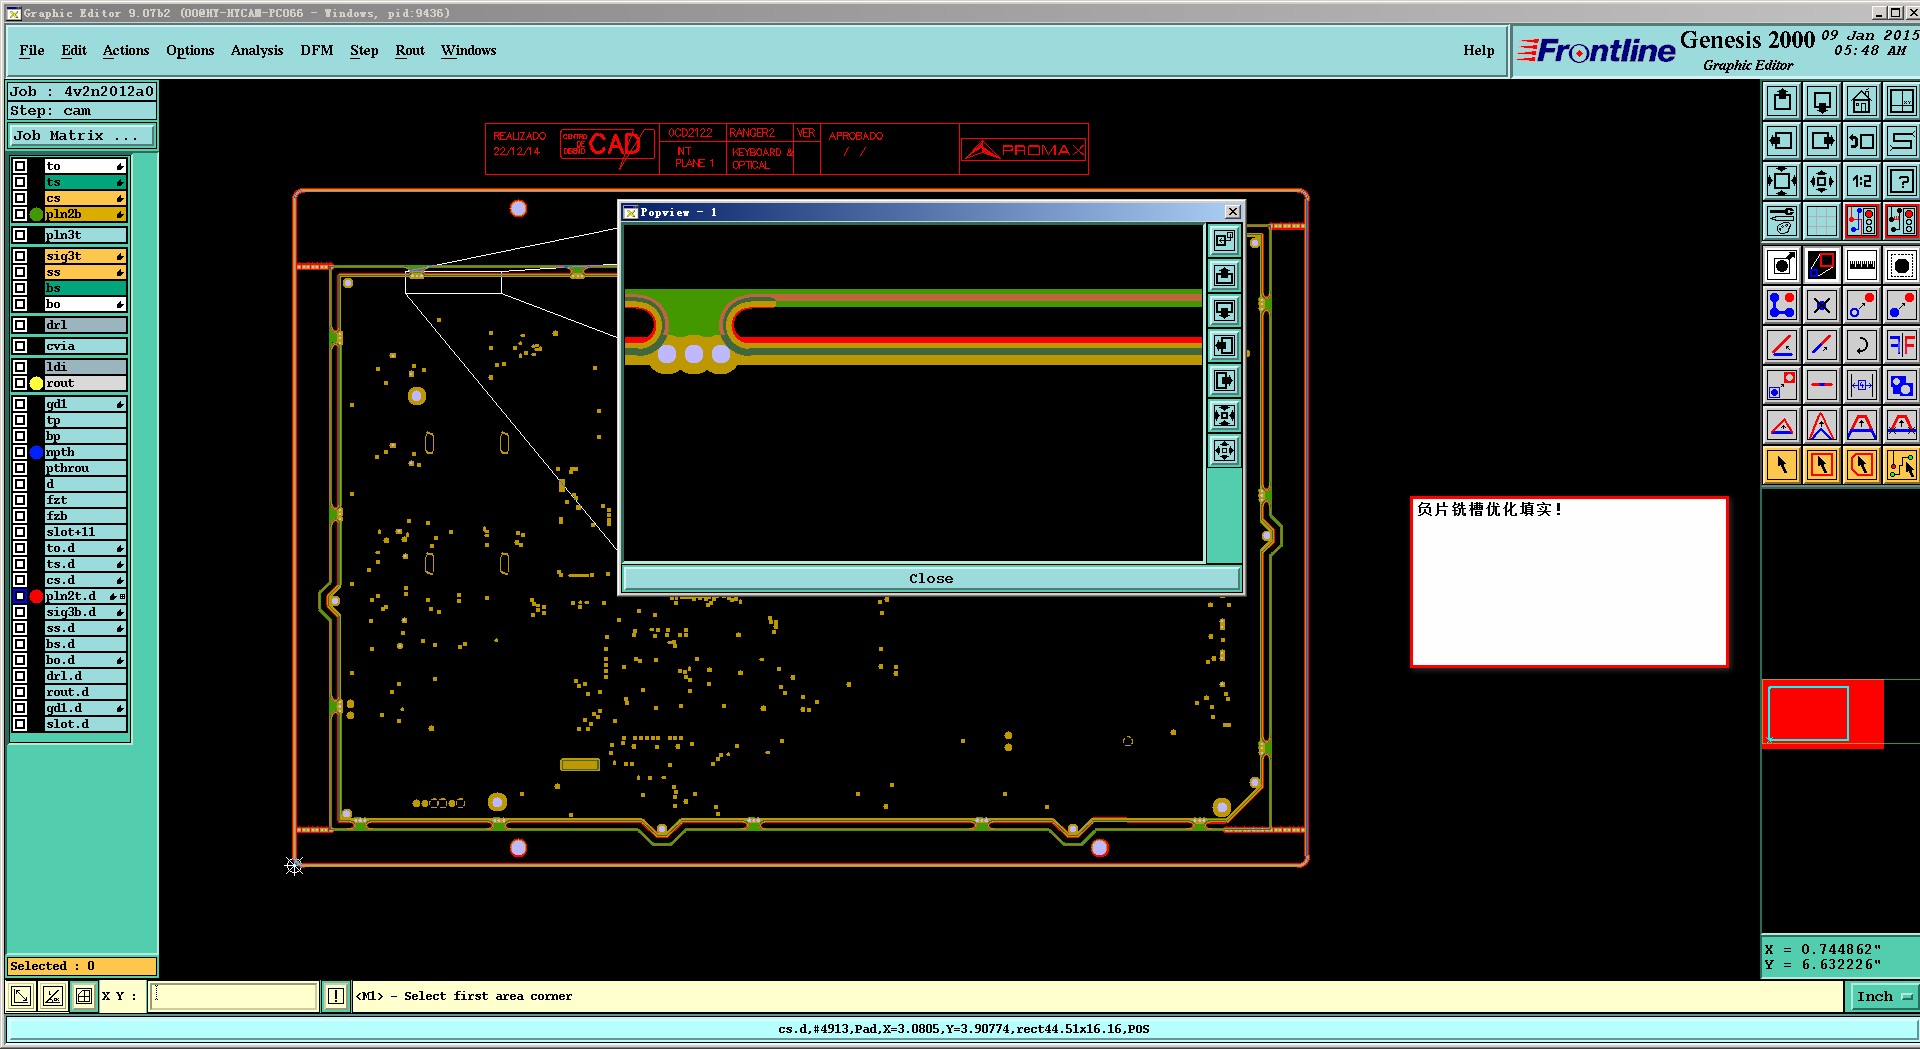
Task: Click the previous view icon
Action: coord(1862,141)
